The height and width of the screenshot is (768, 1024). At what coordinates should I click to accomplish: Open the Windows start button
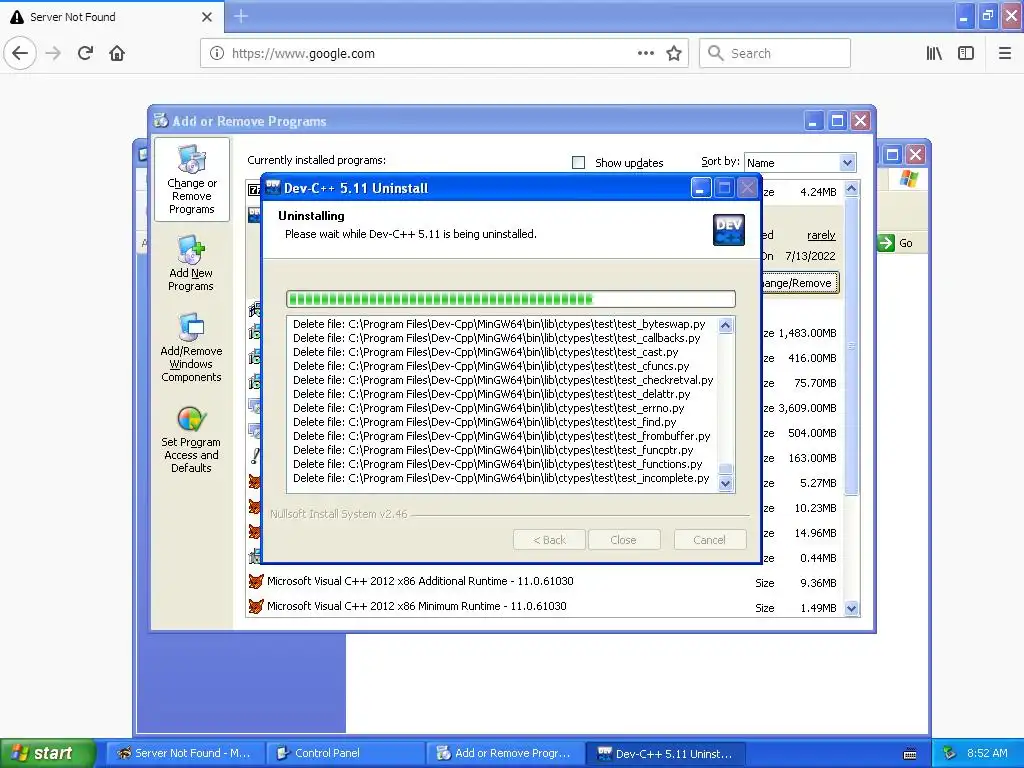click(47, 753)
